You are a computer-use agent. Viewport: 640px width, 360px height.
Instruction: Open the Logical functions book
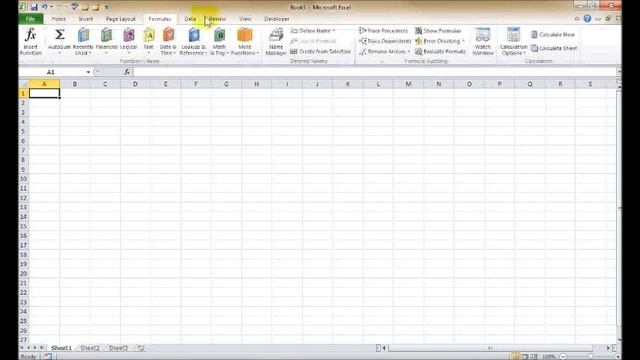[x=129, y=41]
